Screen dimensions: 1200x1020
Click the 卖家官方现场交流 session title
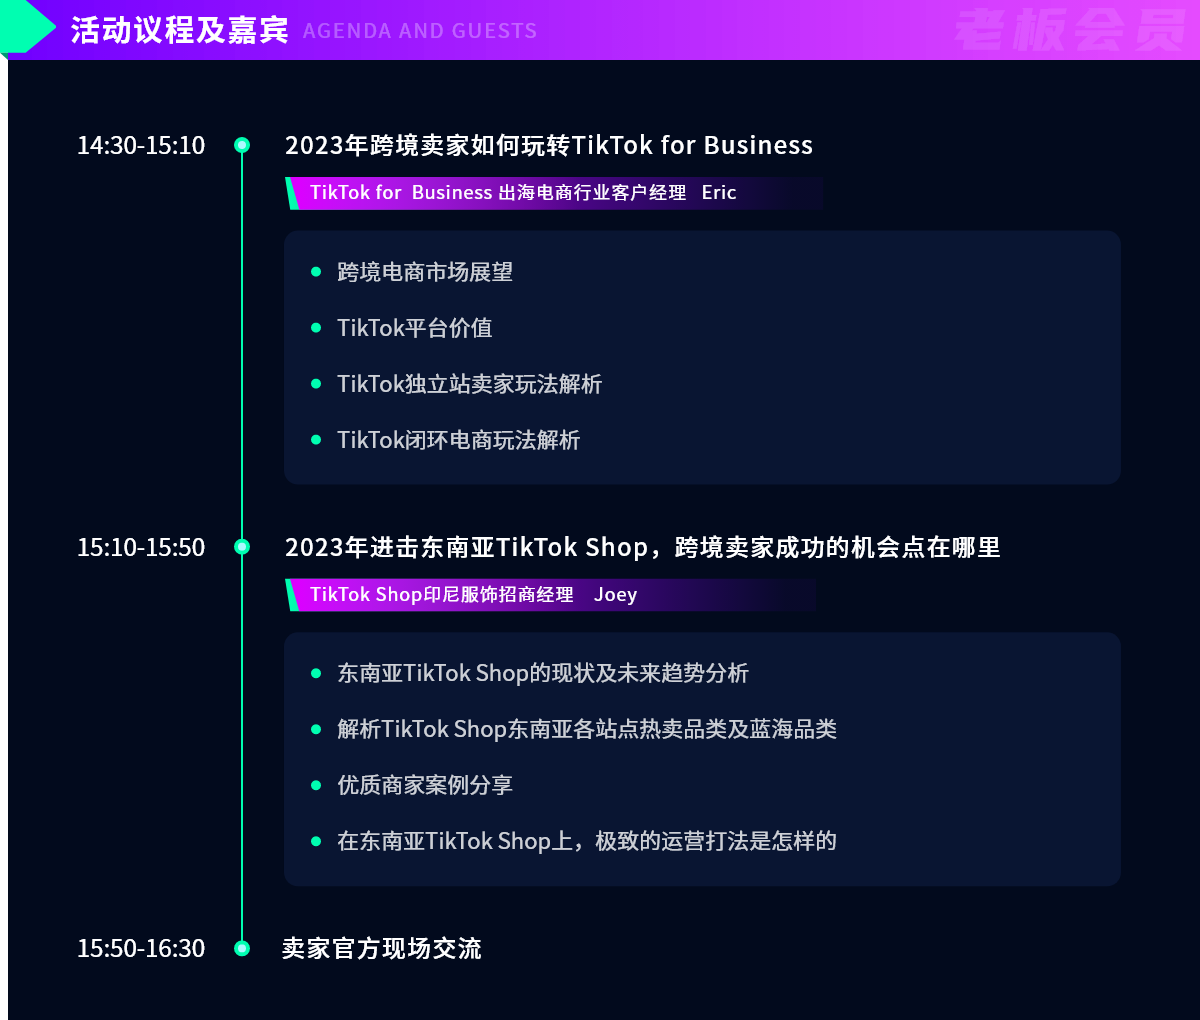pos(382,948)
